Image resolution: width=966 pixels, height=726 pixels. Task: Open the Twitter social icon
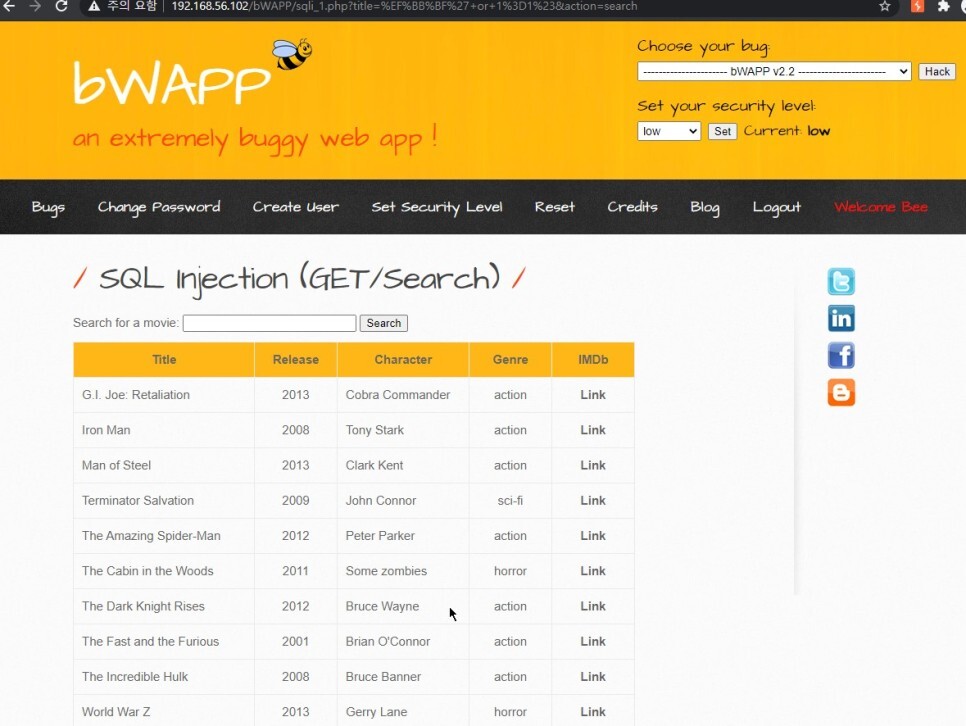(841, 282)
